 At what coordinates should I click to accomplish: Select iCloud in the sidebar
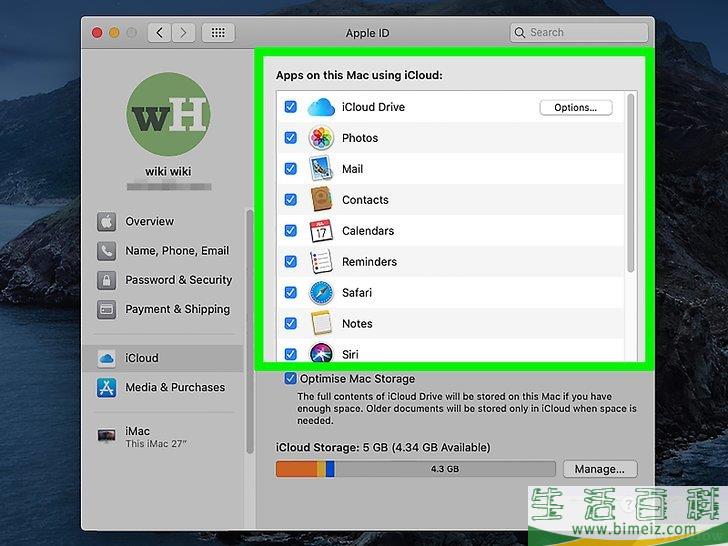(x=162, y=358)
